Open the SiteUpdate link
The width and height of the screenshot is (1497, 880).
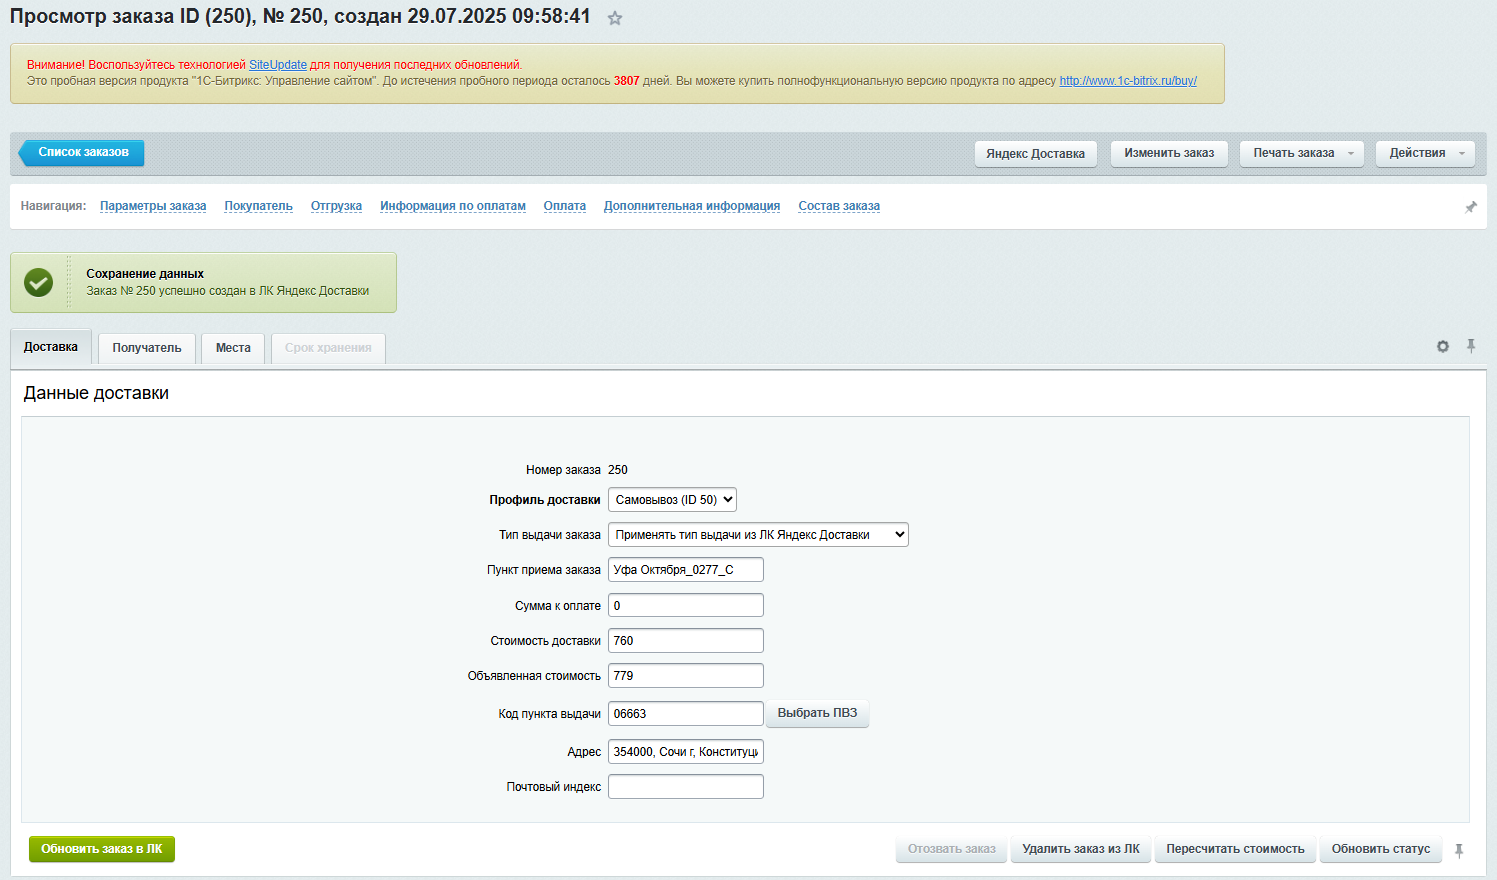278,65
